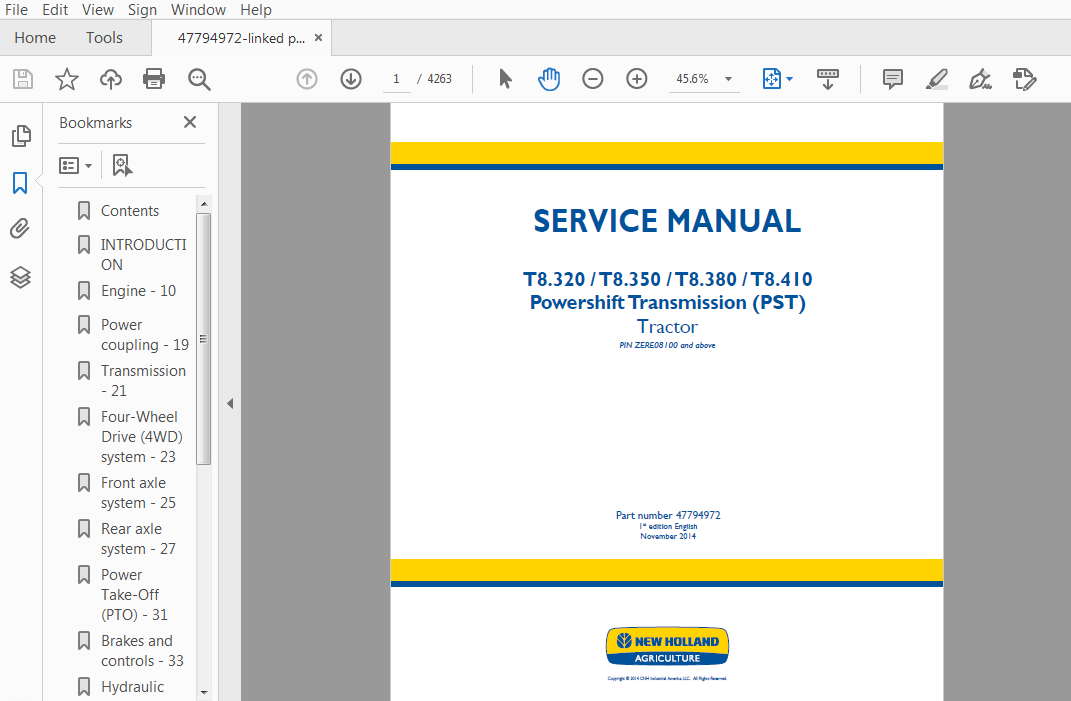Collapse the navigation pane arrow
1071x701 pixels.
tap(230, 404)
